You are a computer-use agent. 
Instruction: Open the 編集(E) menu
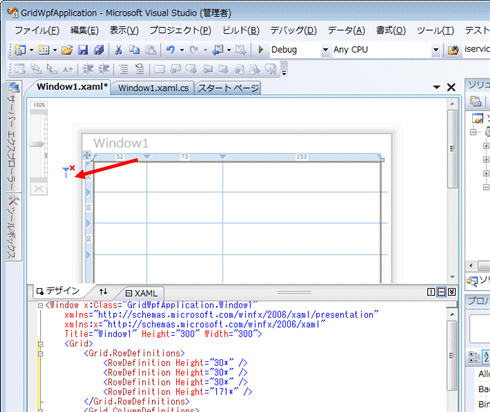[84, 31]
